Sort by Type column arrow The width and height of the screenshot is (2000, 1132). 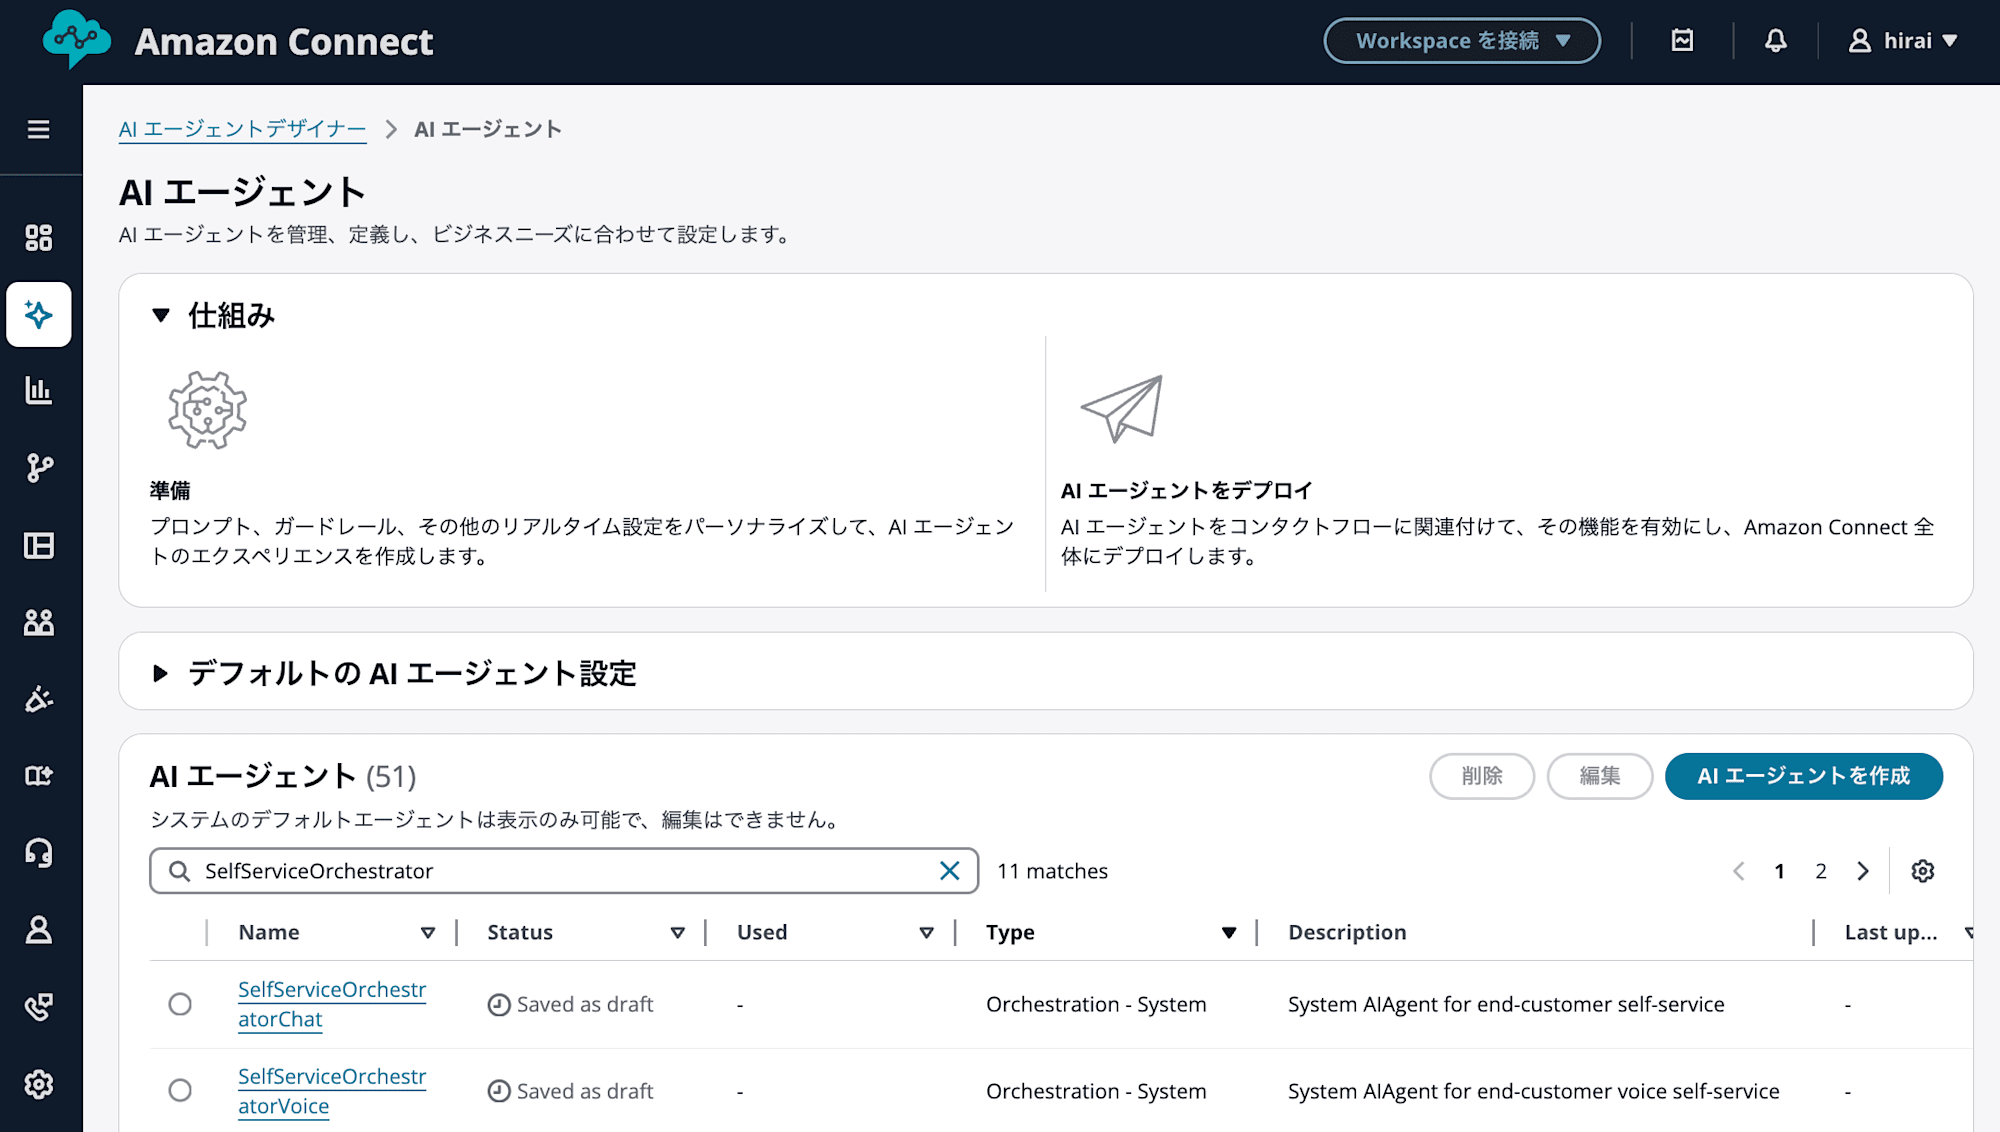[1229, 933]
